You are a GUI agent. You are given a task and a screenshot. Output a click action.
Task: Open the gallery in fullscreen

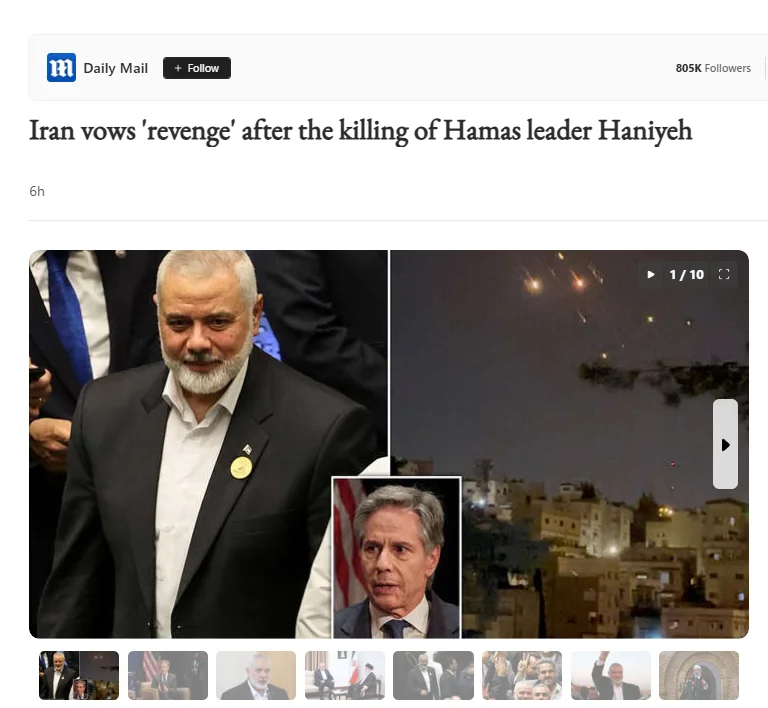pyautogui.click(x=724, y=275)
